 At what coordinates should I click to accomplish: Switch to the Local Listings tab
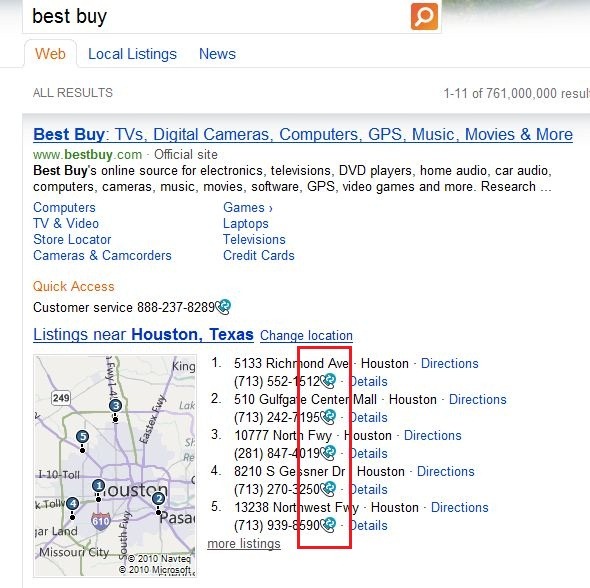(132, 54)
